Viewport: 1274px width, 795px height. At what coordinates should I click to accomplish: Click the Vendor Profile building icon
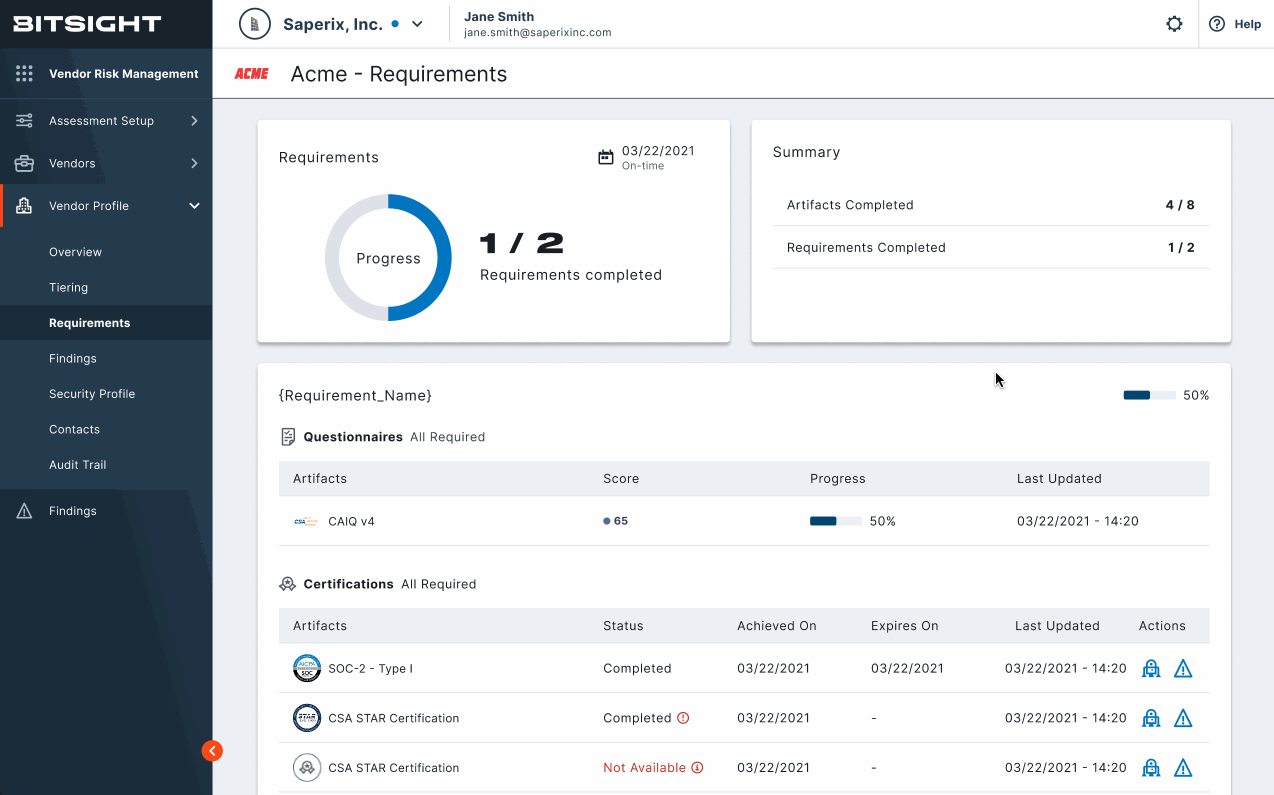[24, 206]
